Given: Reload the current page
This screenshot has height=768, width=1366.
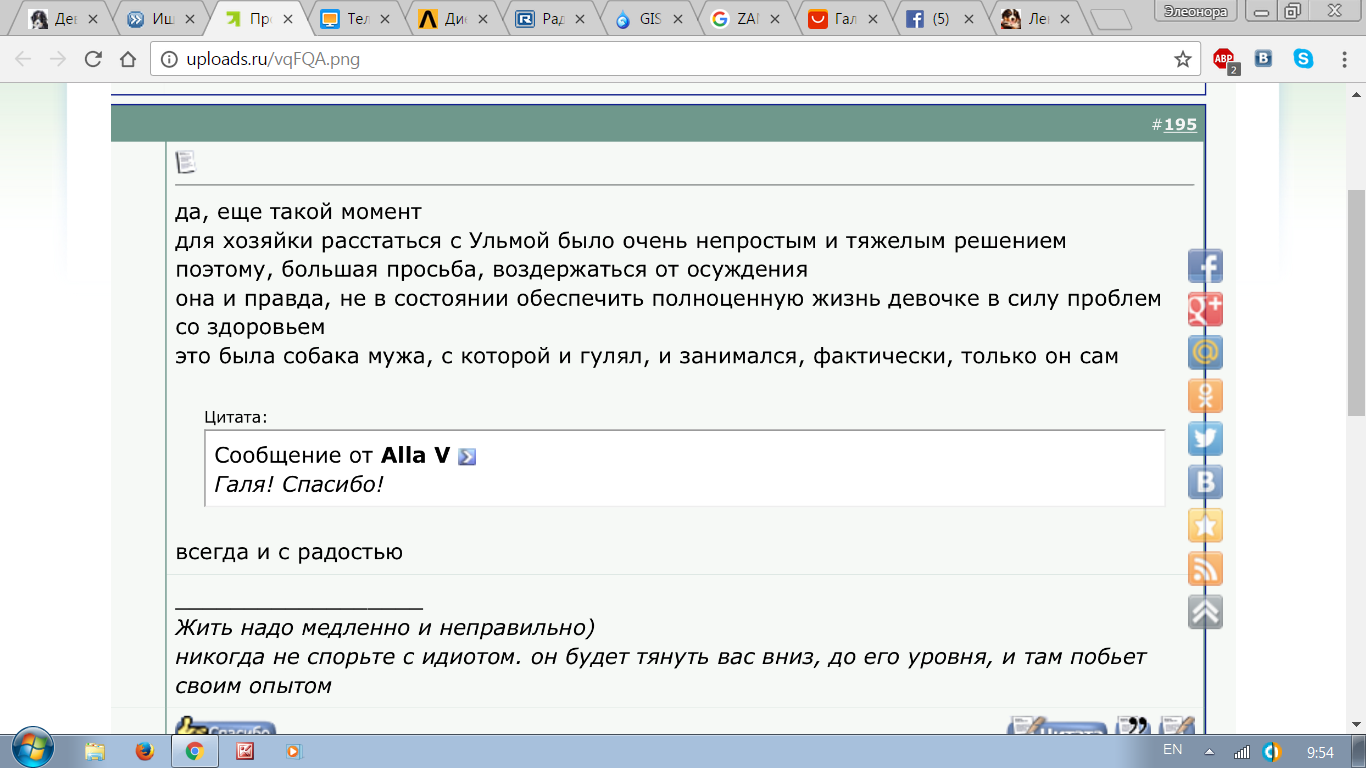Looking at the screenshot, I should (x=93, y=59).
